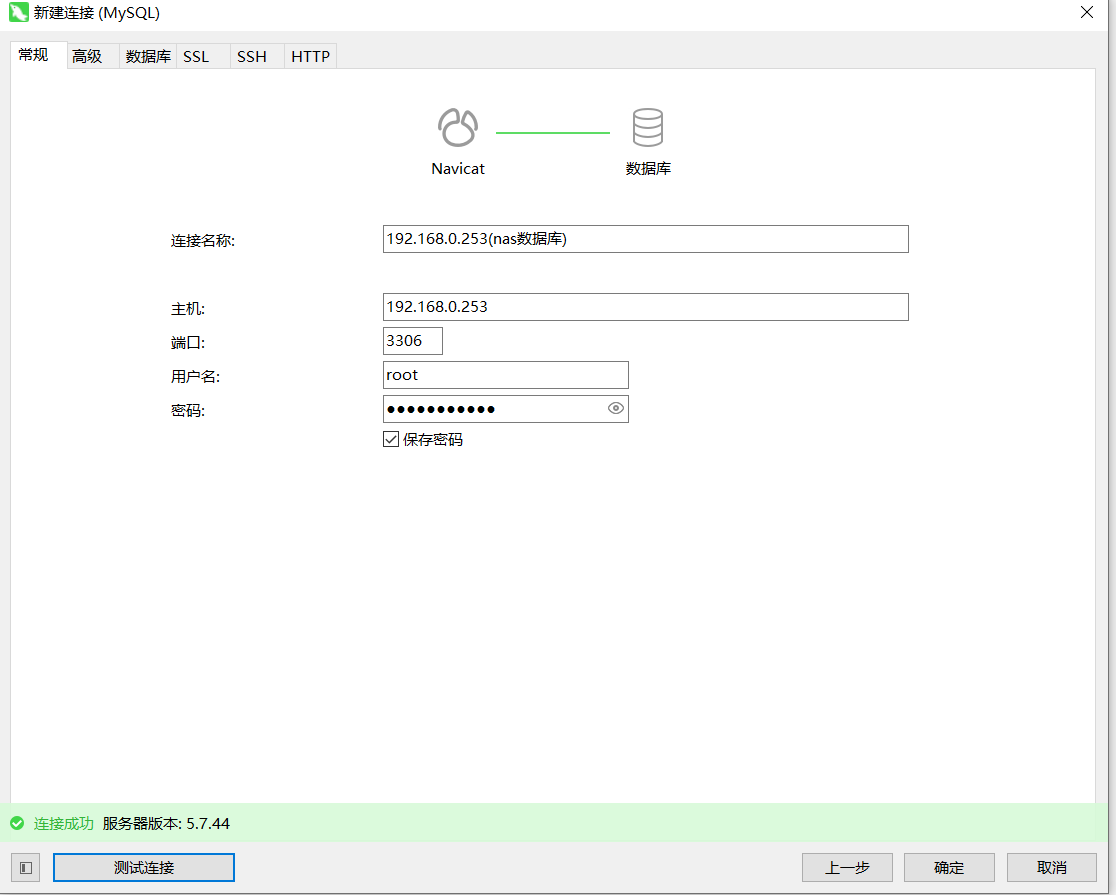This screenshot has height=895, width=1116.
Task: Click the 测试连接 button
Action: (144, 867)
